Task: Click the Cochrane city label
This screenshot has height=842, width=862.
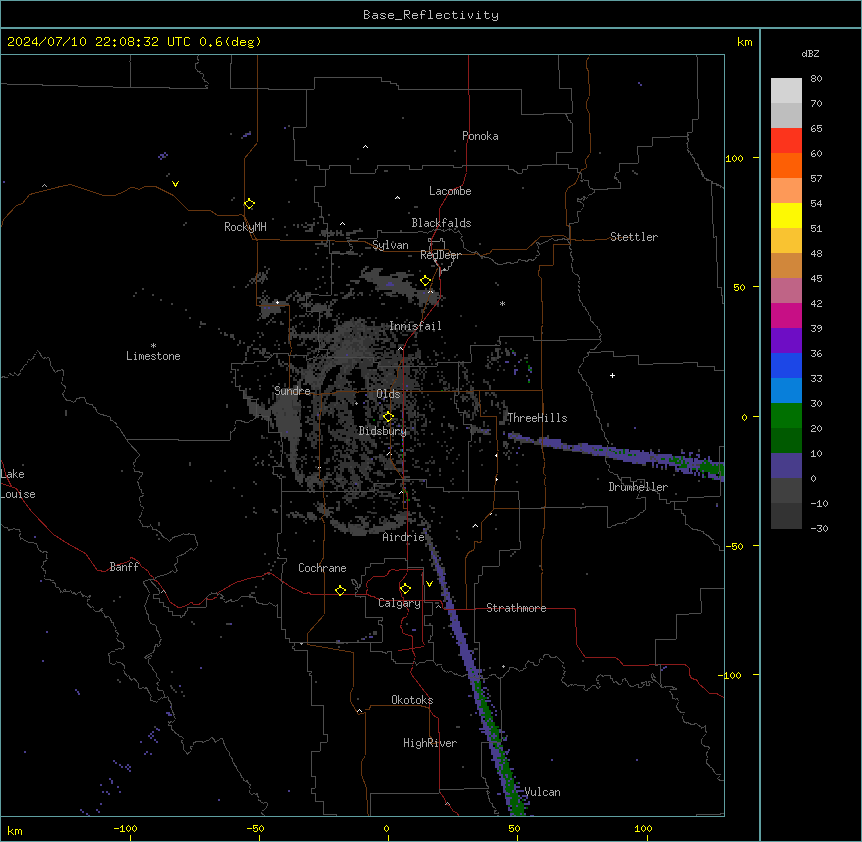Action: point(322,568)
